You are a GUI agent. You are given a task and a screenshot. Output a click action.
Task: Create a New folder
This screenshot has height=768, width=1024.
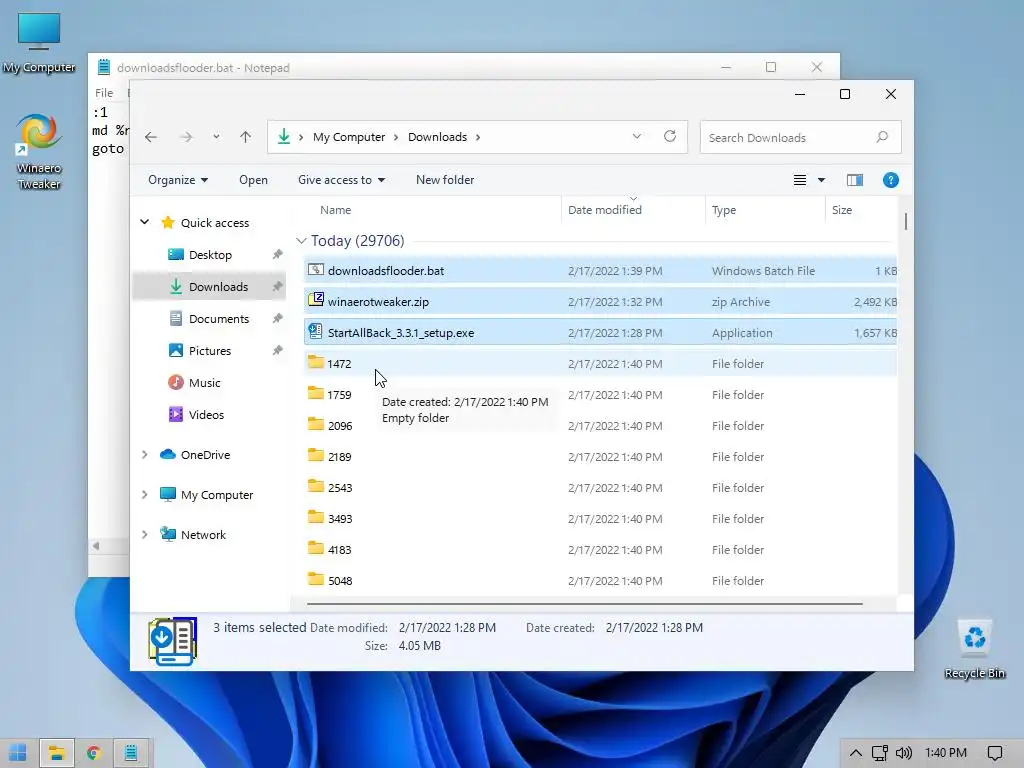(445, 180)
